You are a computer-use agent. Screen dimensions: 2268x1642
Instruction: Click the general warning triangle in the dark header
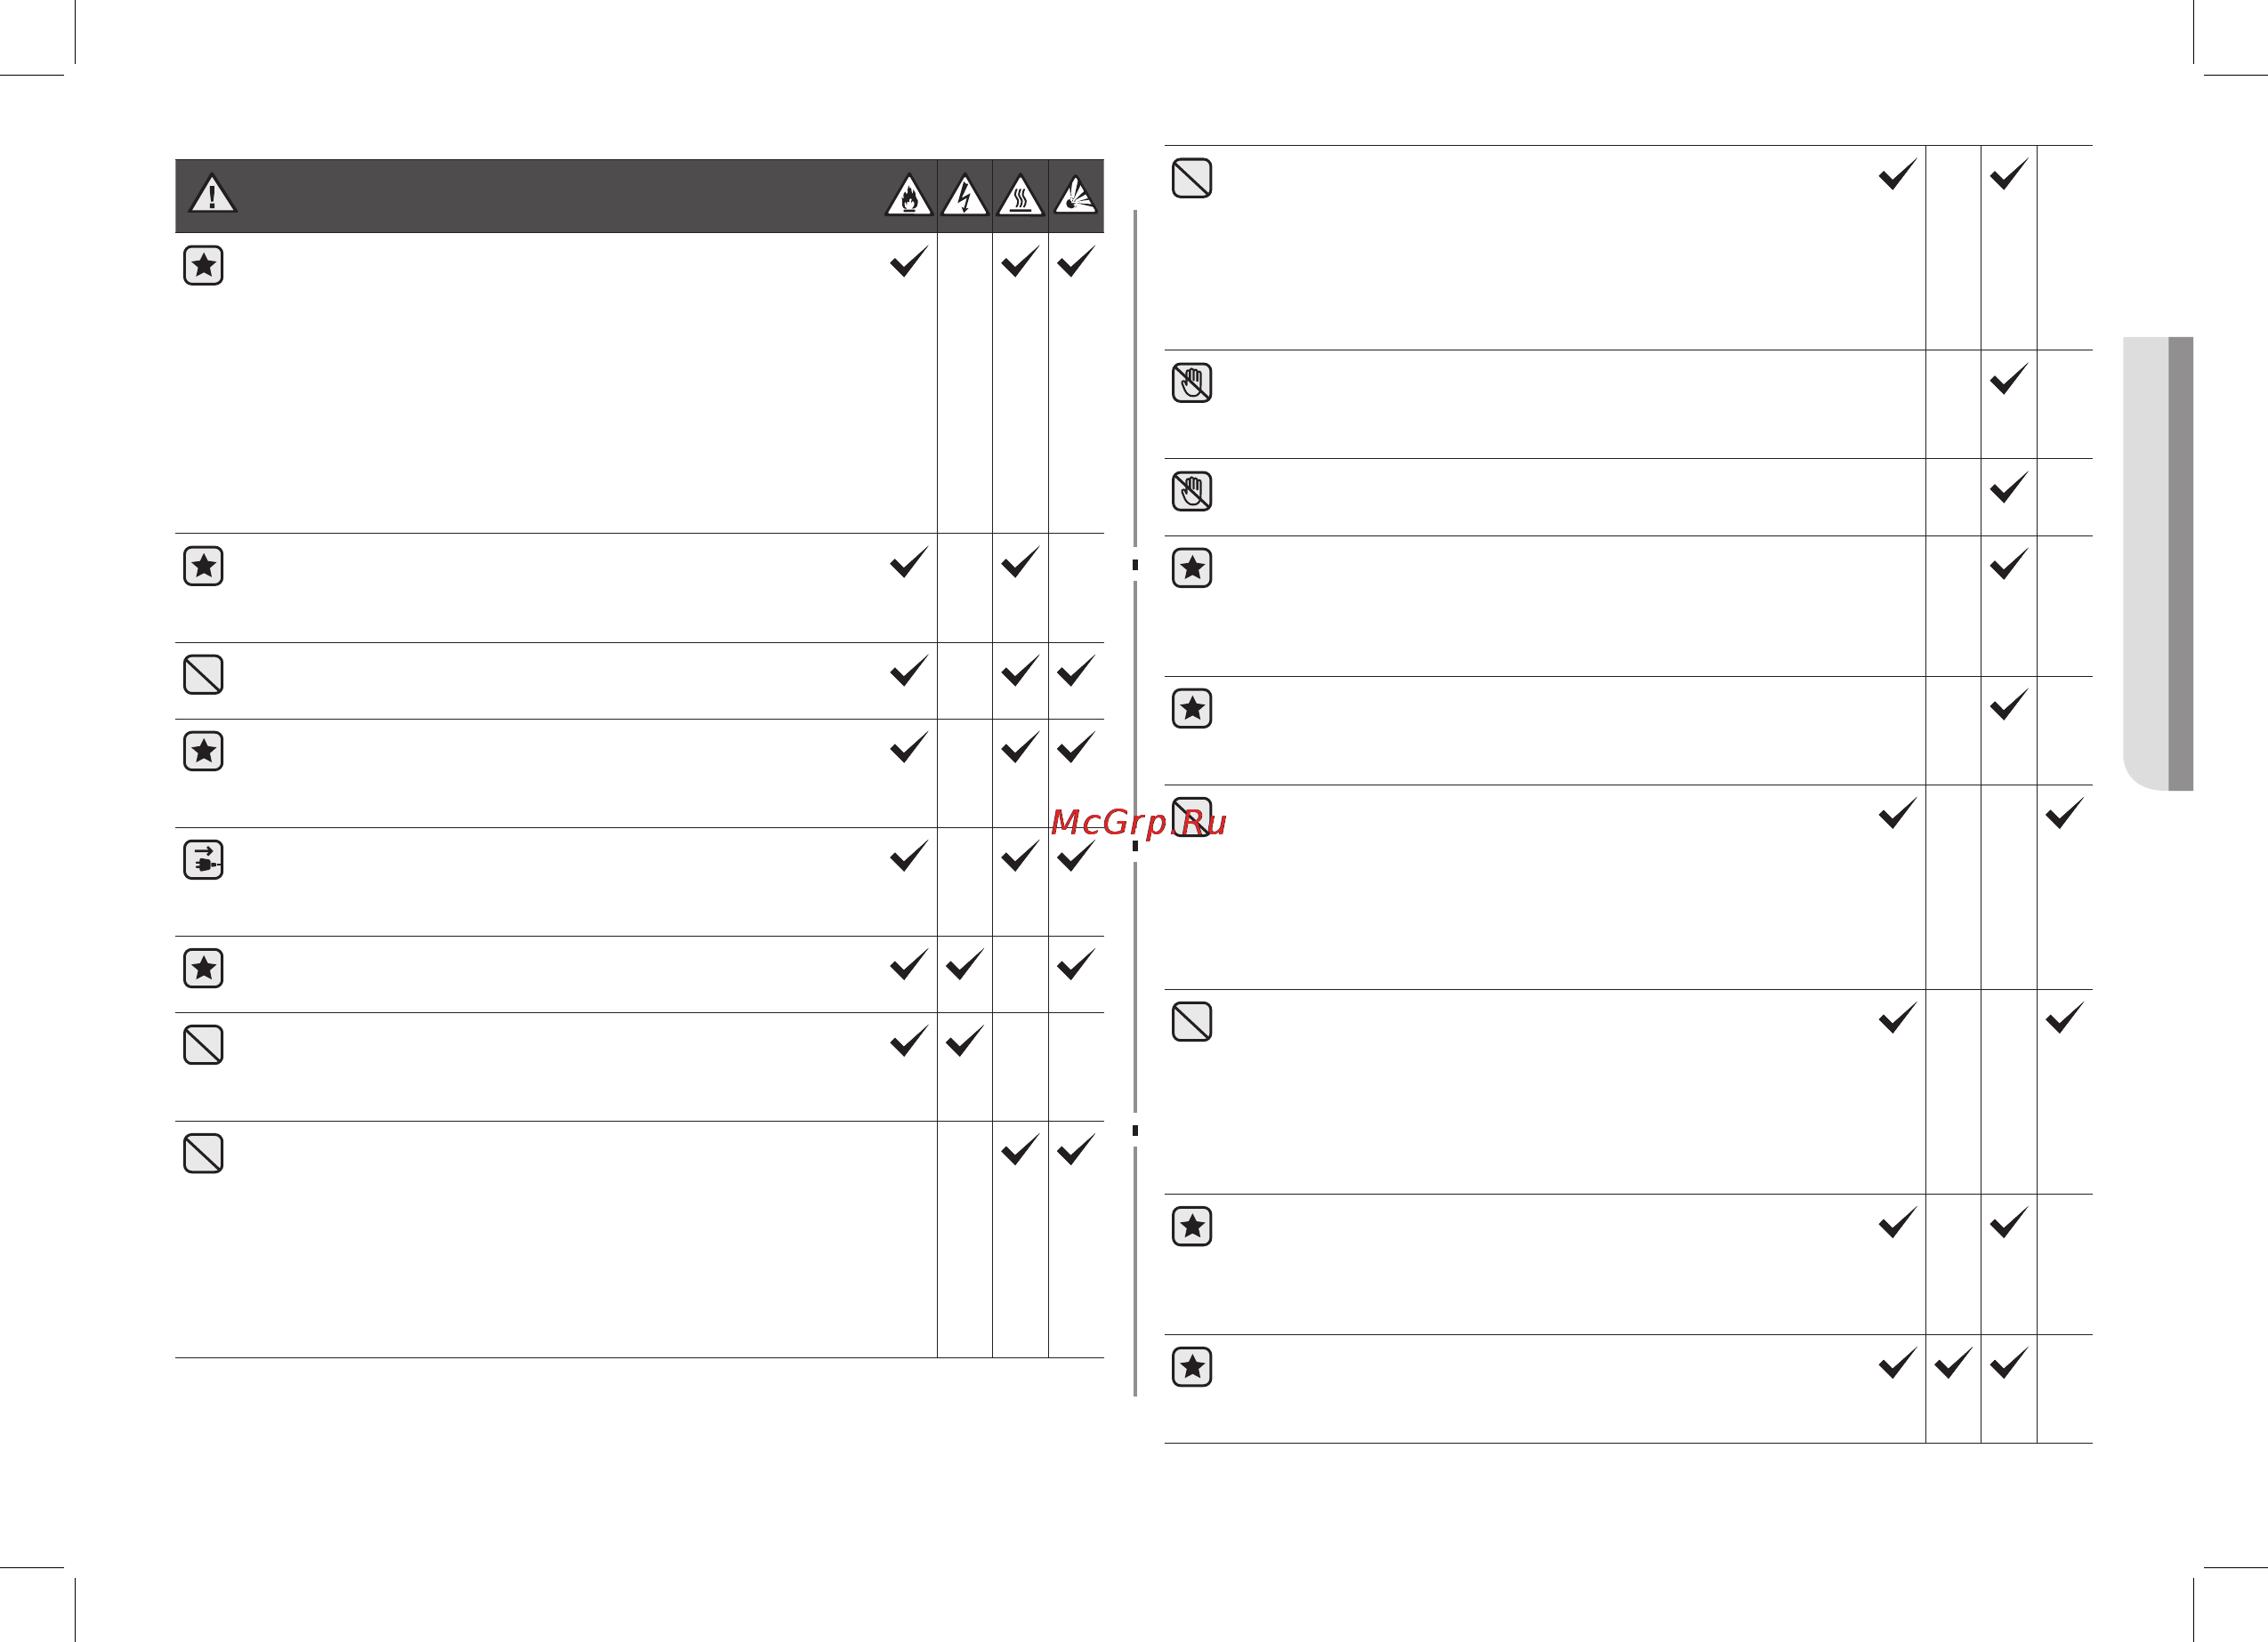212,194
